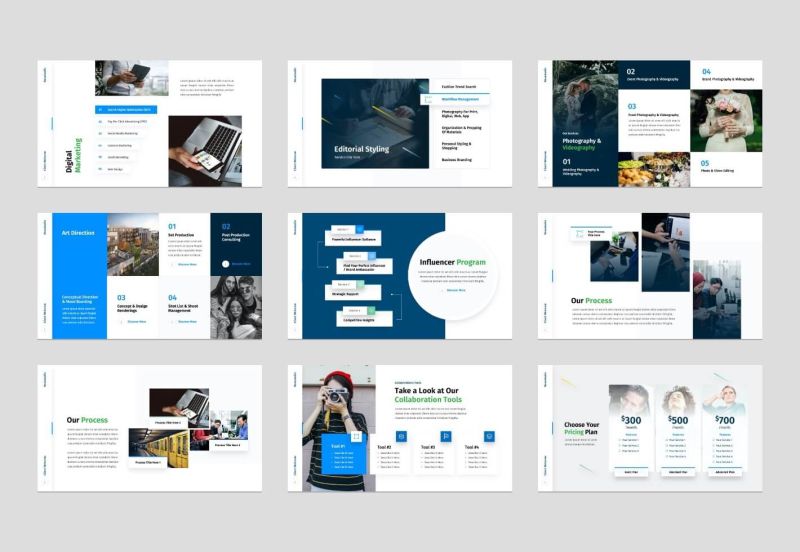Click the Tool #3 label
Viewport: 800px width, 552px height.
[428, 447]
